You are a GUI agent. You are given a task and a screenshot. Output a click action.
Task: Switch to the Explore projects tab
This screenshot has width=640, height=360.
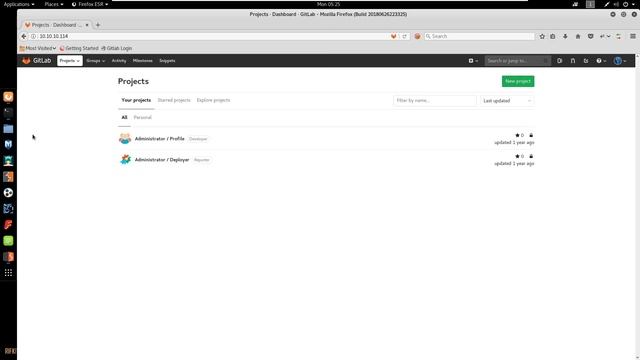[x=213, y=100]
